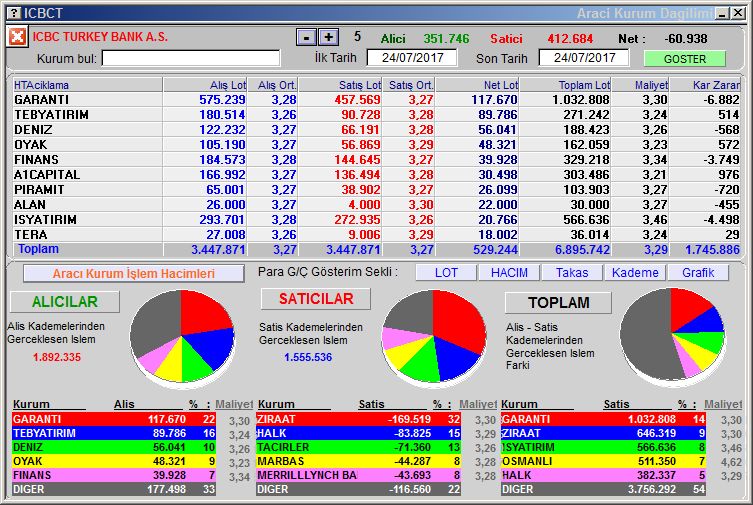Click gray DIGER -116.560 sellers row
753x505 pixels.
pos(359,489)
